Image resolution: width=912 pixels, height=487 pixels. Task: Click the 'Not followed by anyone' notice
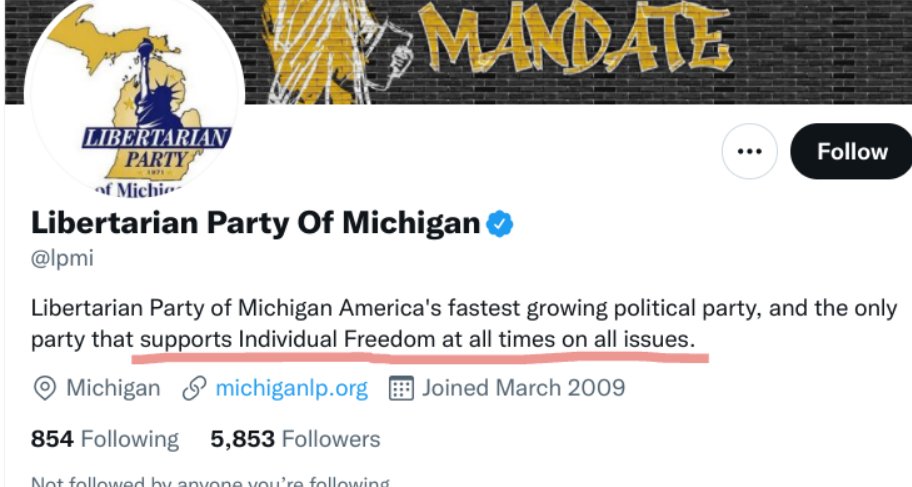[210, 482]
